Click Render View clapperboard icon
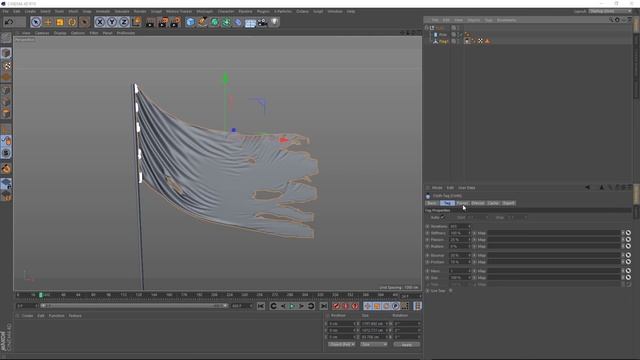This screenshot has height=360, width=640. pyautogui.click(x=150, y=22)
